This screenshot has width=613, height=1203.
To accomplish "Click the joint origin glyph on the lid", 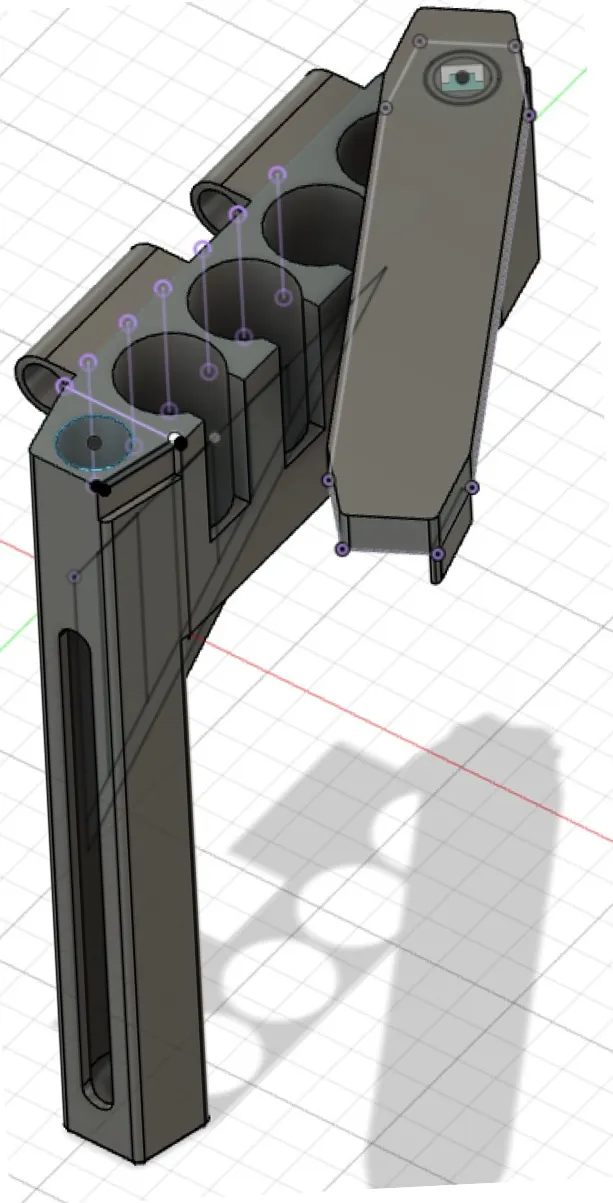I will (x=461, y=77).
